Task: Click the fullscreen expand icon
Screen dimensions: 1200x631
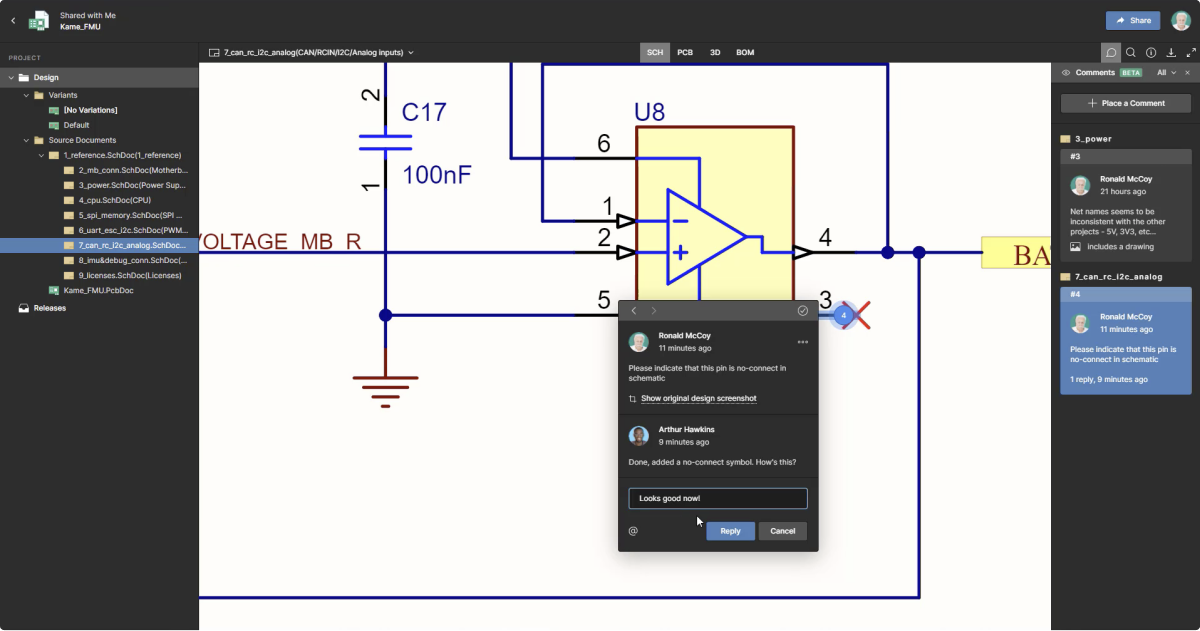Action: [1188, 53]
